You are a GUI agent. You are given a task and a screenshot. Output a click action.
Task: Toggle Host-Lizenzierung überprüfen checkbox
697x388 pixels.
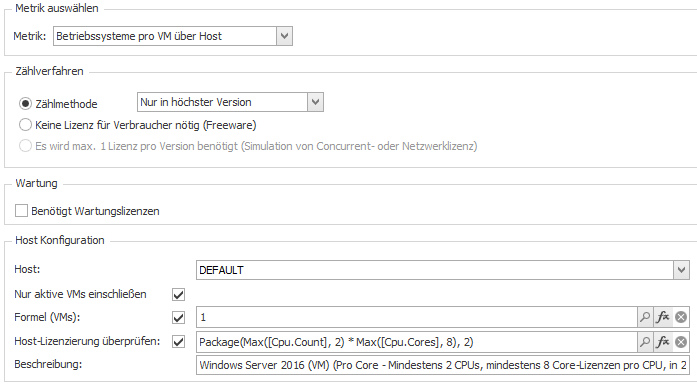coord(178,342)
